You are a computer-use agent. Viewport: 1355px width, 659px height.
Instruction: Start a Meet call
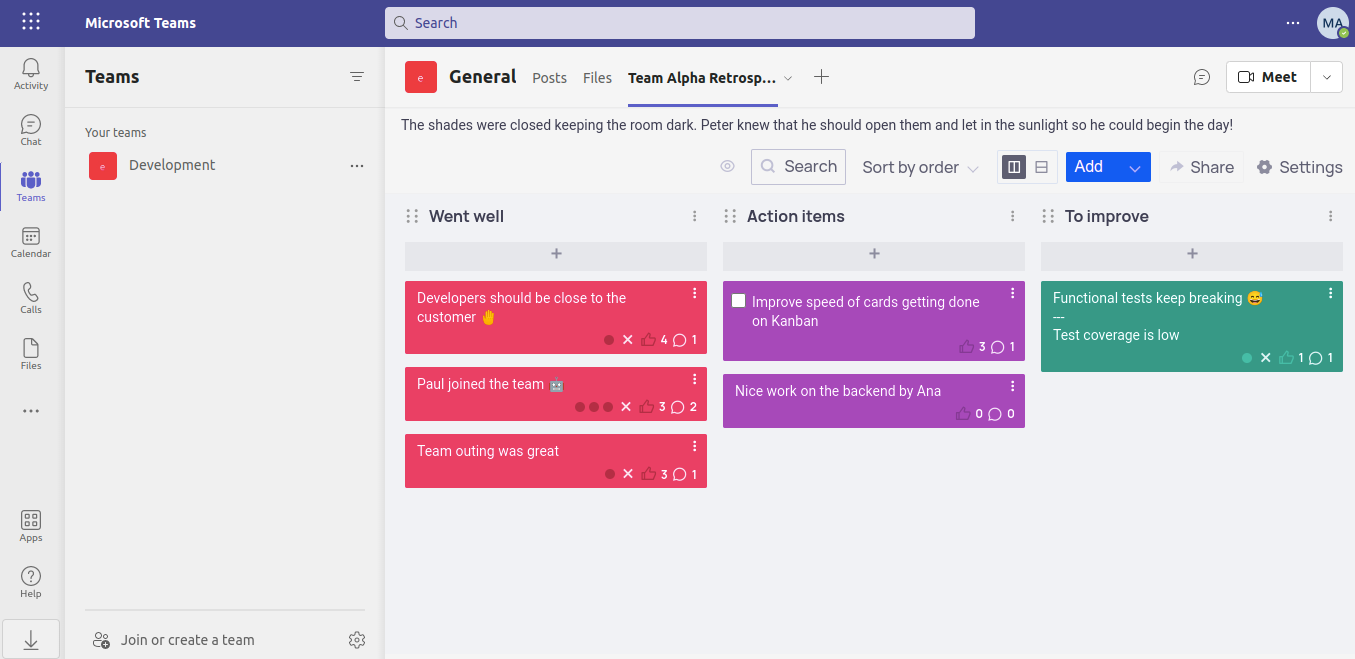coord(1267,76)
